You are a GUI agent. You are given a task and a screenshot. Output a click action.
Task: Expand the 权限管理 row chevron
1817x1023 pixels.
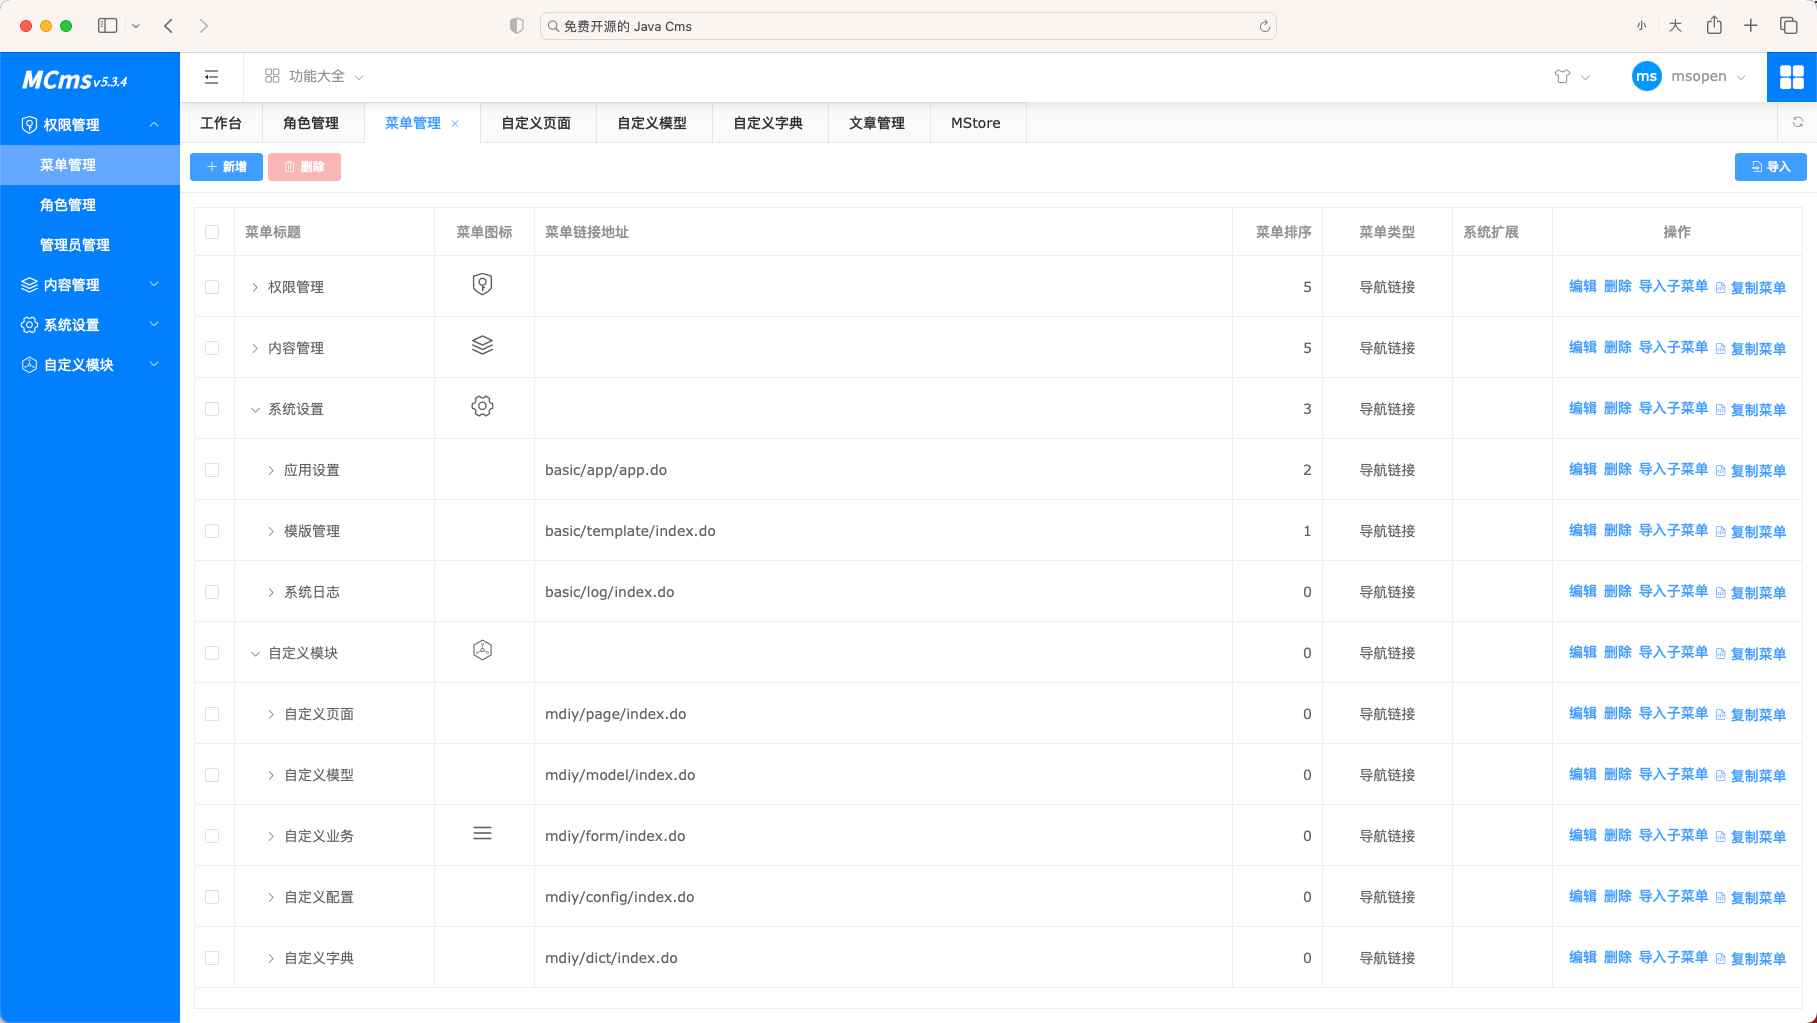pos(253,287)
